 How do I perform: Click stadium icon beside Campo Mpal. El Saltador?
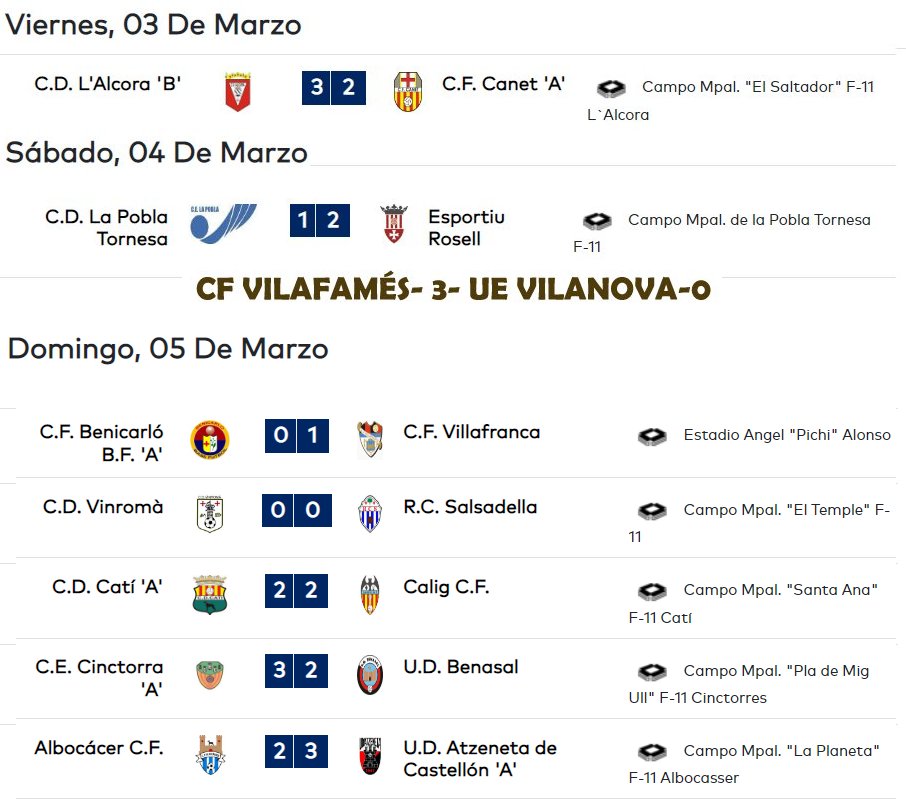611,88
